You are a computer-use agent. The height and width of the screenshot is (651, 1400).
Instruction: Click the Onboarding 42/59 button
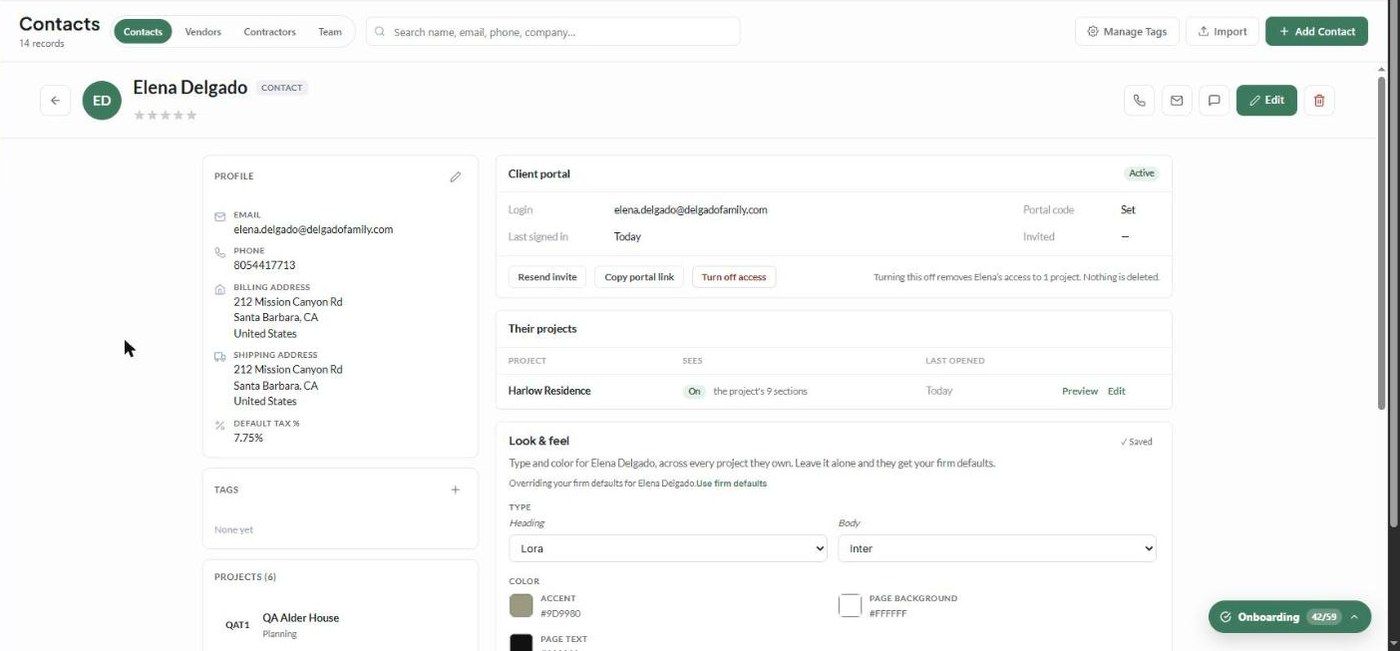click(x=1289, y=617)
